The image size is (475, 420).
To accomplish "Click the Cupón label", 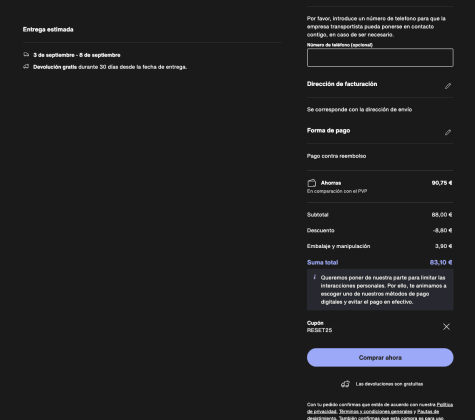I will coord(315,323).
